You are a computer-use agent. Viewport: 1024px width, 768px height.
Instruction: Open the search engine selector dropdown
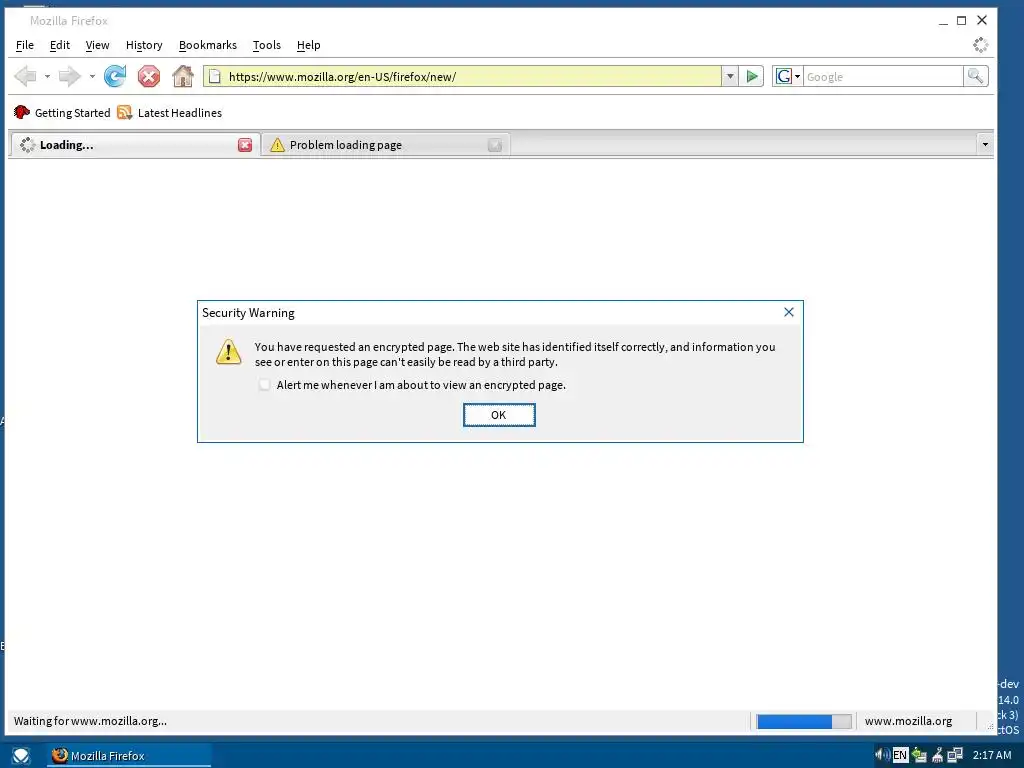(788, 76)
